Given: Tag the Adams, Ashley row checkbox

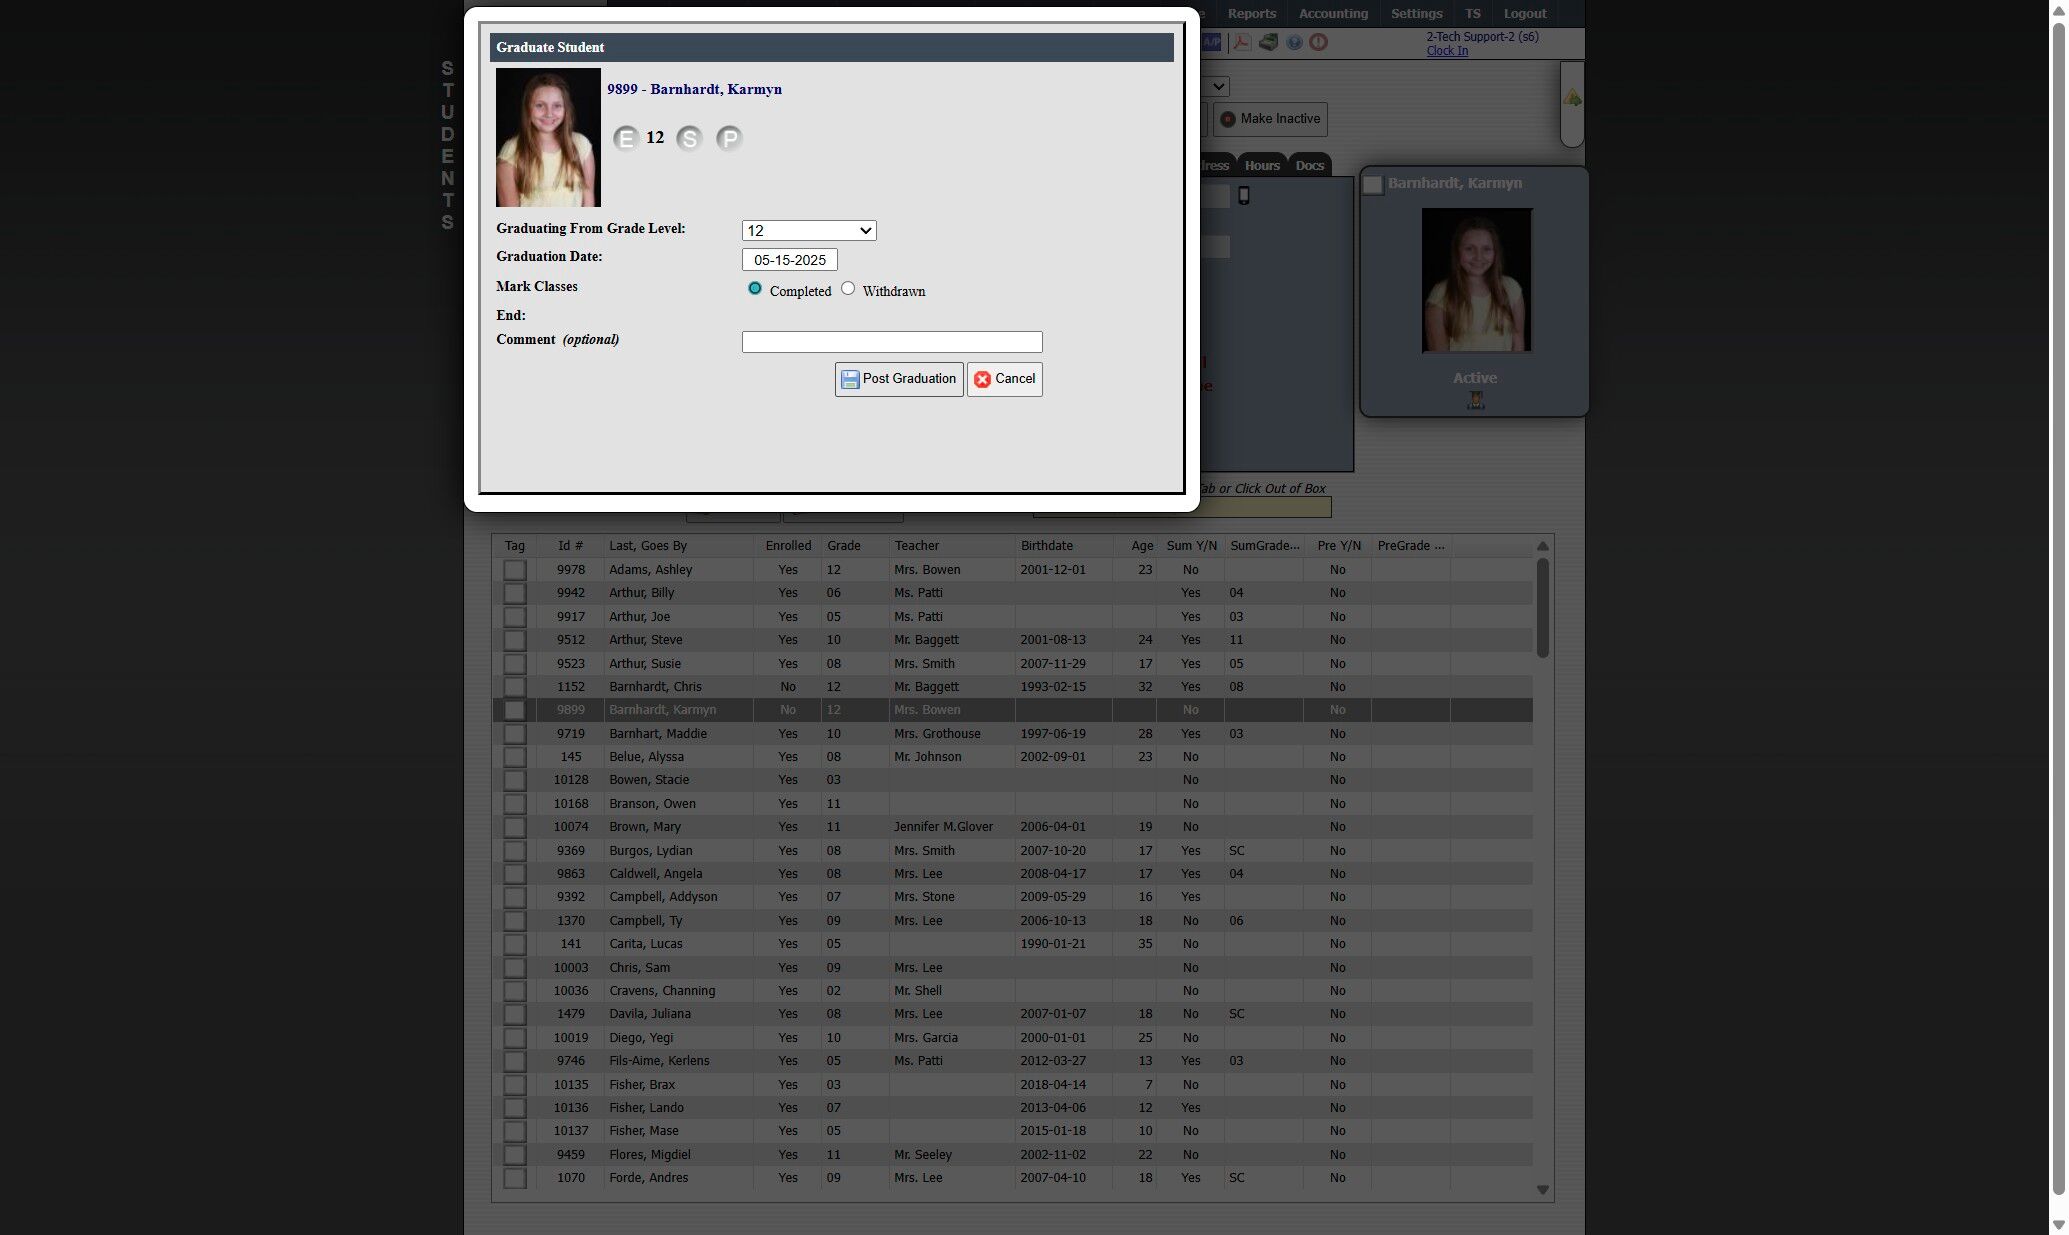Looking at the screenshot, I should pos(514,570).
